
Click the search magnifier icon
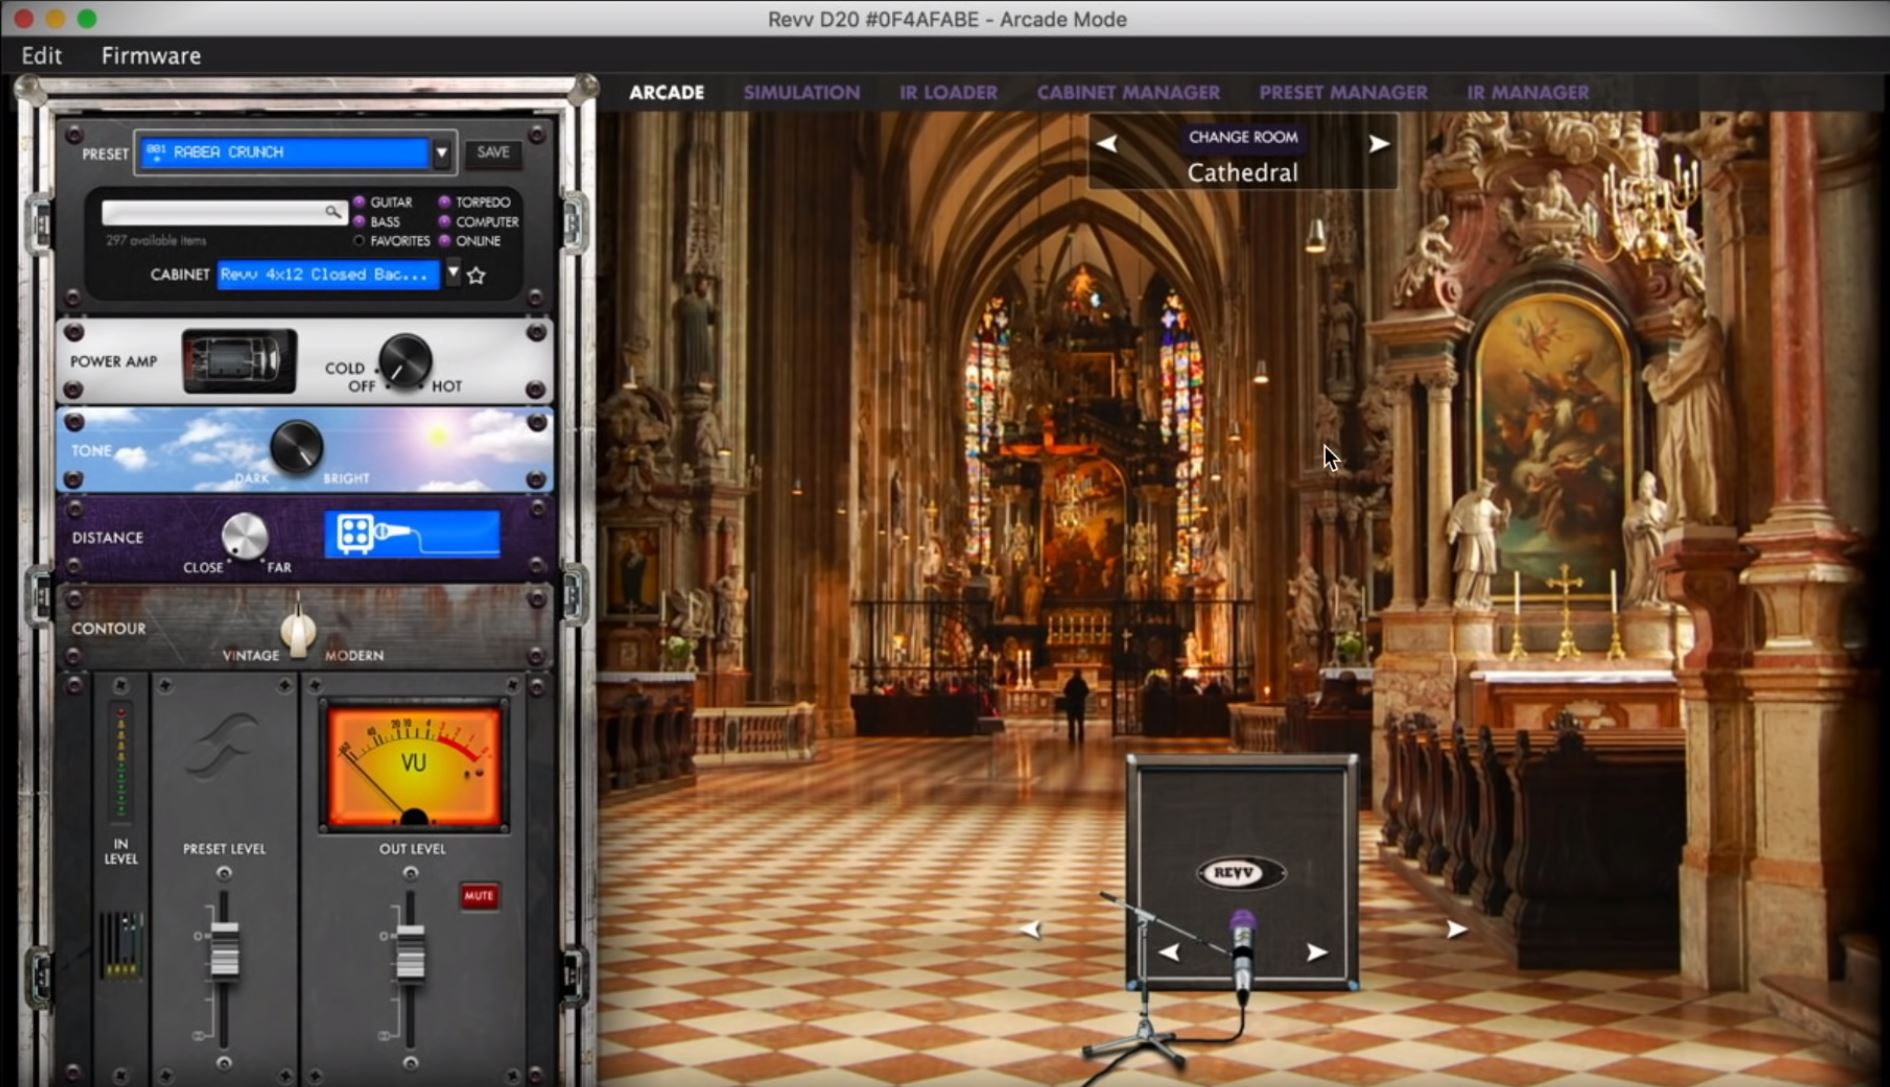tap(332, 212)
